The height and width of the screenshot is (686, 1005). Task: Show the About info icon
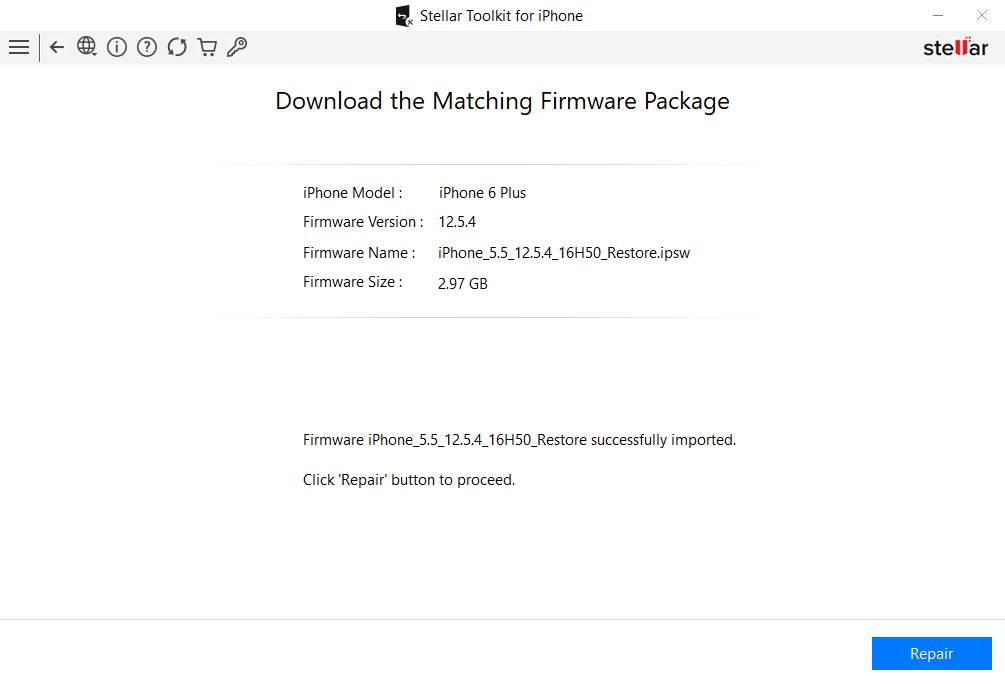tap(117, 47)
